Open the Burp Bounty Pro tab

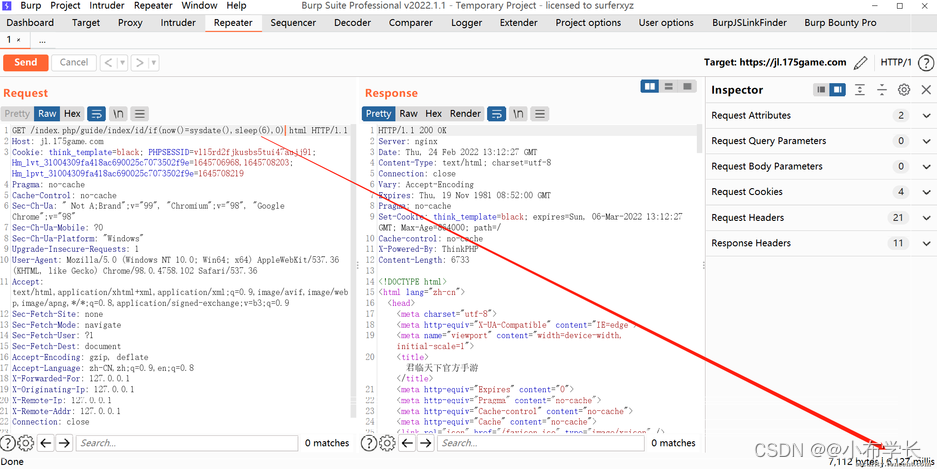click(x=840, y=23)
